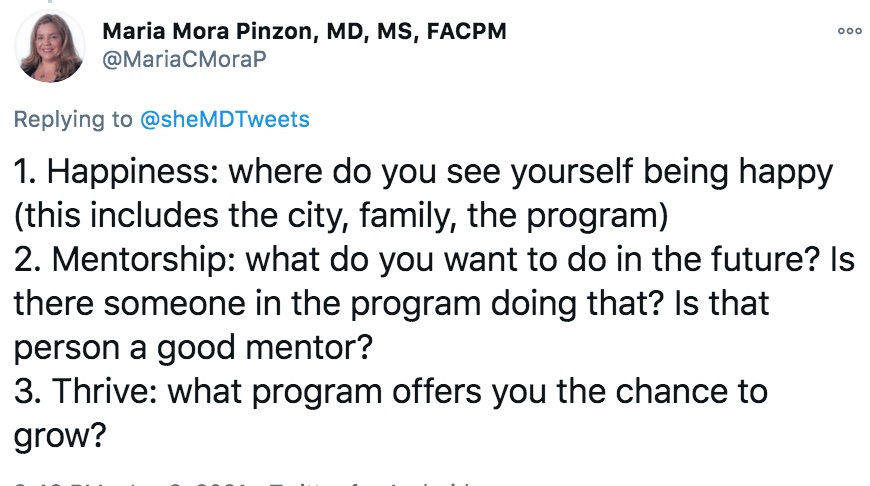The image size is (870, 486).
Task: Click the "Replying to" label
Action: [72, 119]
